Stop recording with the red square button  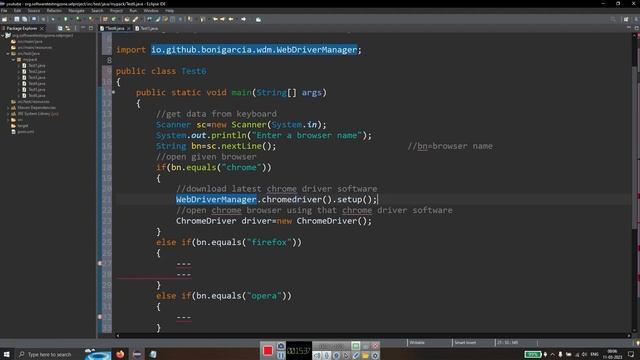point(268,351)
